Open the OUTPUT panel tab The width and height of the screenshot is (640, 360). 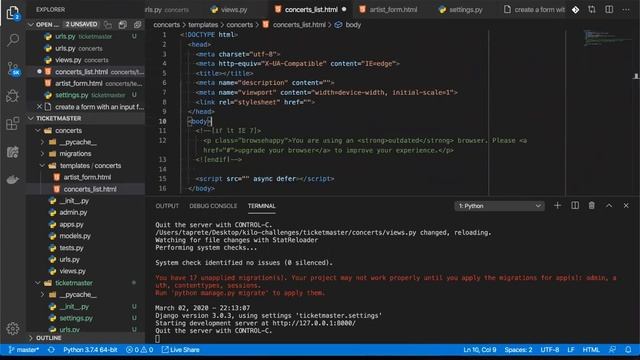click(167, 206)
